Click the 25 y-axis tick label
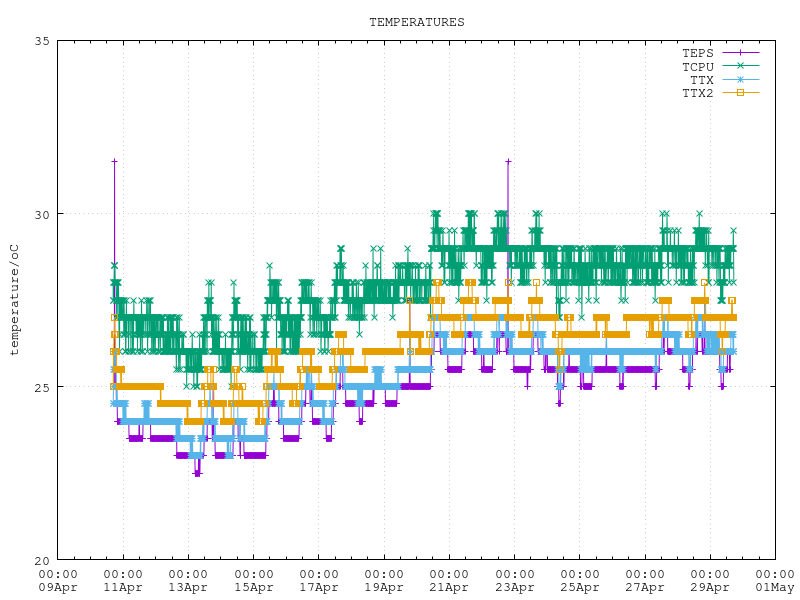This screenshot has width=800, height=600. (x=43, y=387)
